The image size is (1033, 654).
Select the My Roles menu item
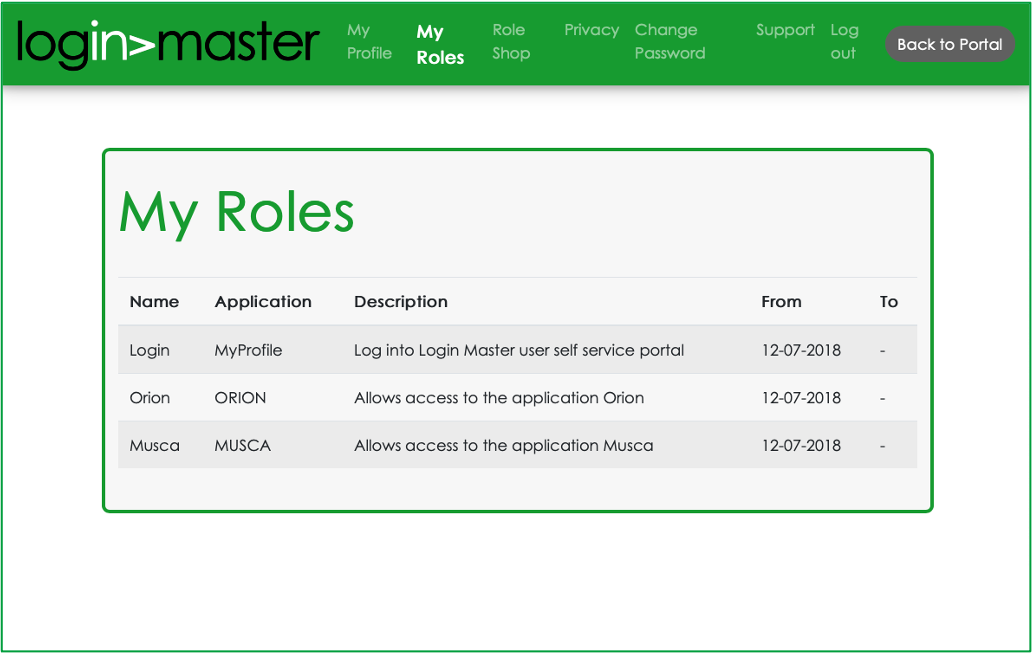click(x=440, y=42)
